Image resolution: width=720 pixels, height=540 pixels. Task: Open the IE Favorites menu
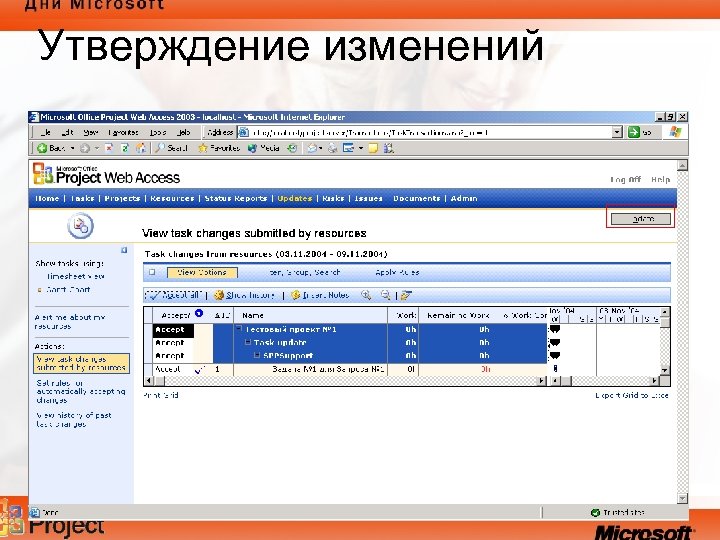[x=123, y=132]
